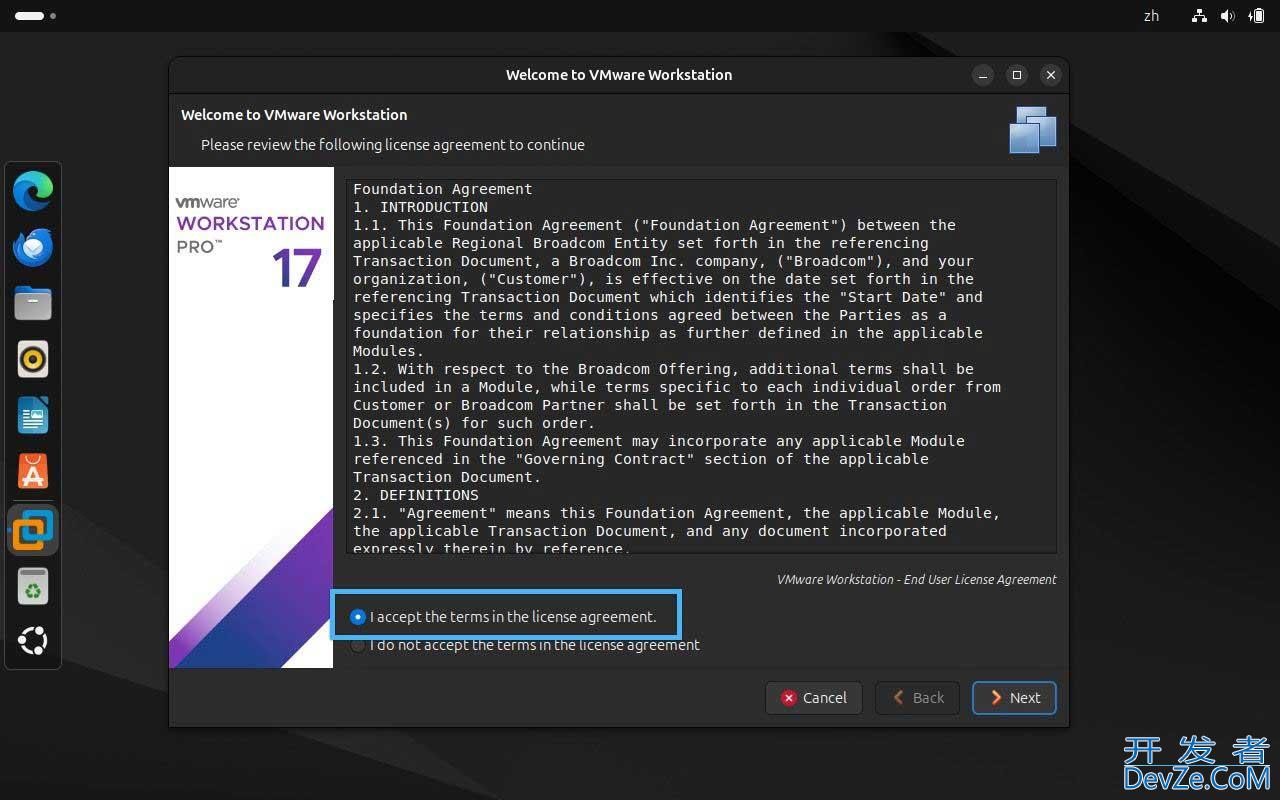Switch input source via zh indicator
Viewport: 1280px width, 800px height.
click(1151, 16)
